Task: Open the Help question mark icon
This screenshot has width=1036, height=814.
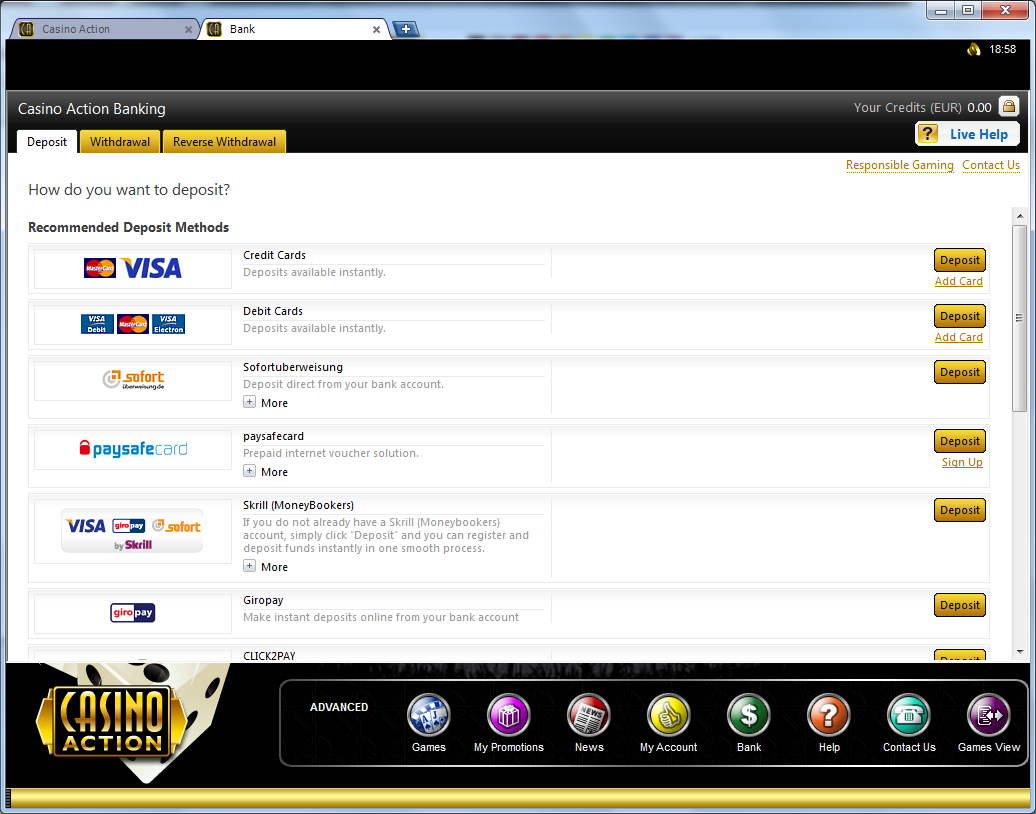Action: tap(829, 715)
